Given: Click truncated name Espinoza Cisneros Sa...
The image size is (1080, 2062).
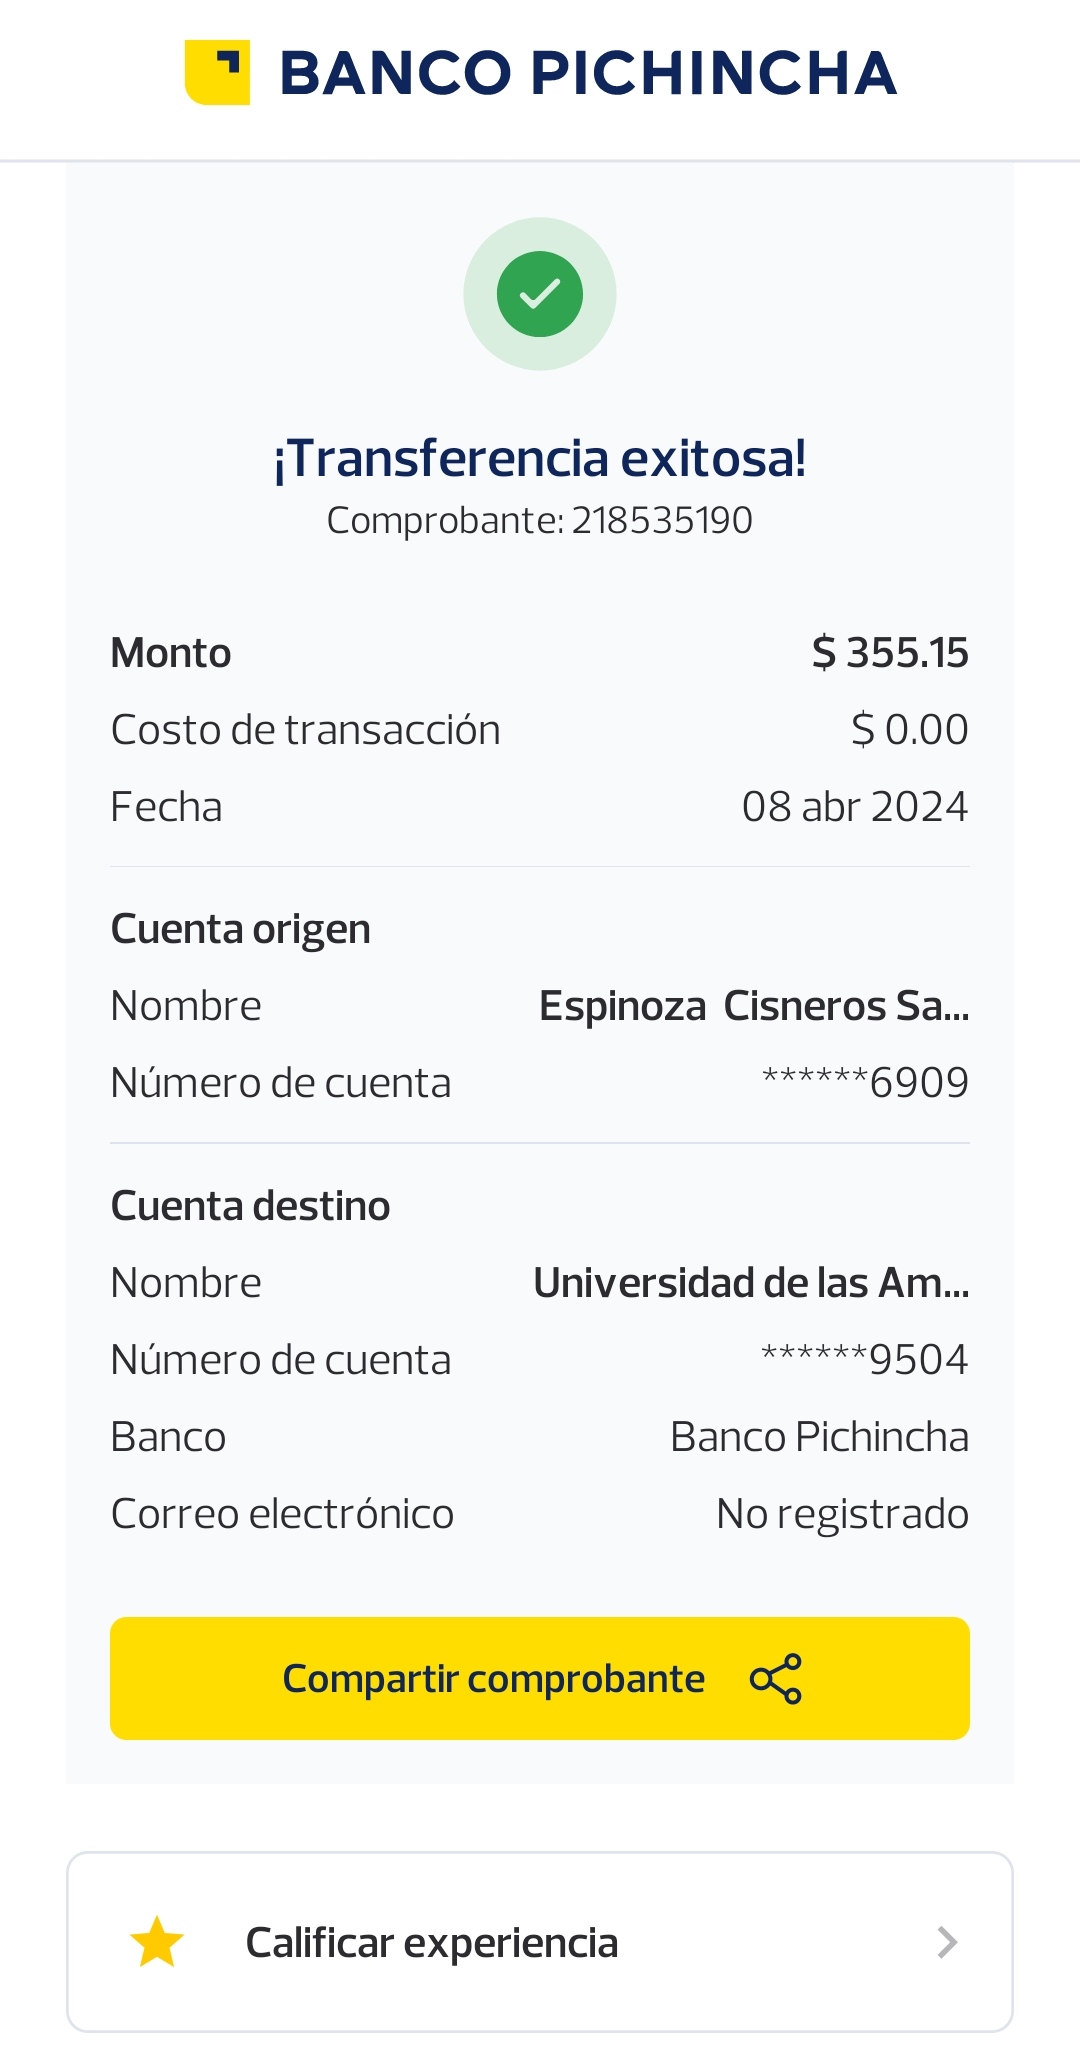Looking at the screenshot, I should (754, 1006).
